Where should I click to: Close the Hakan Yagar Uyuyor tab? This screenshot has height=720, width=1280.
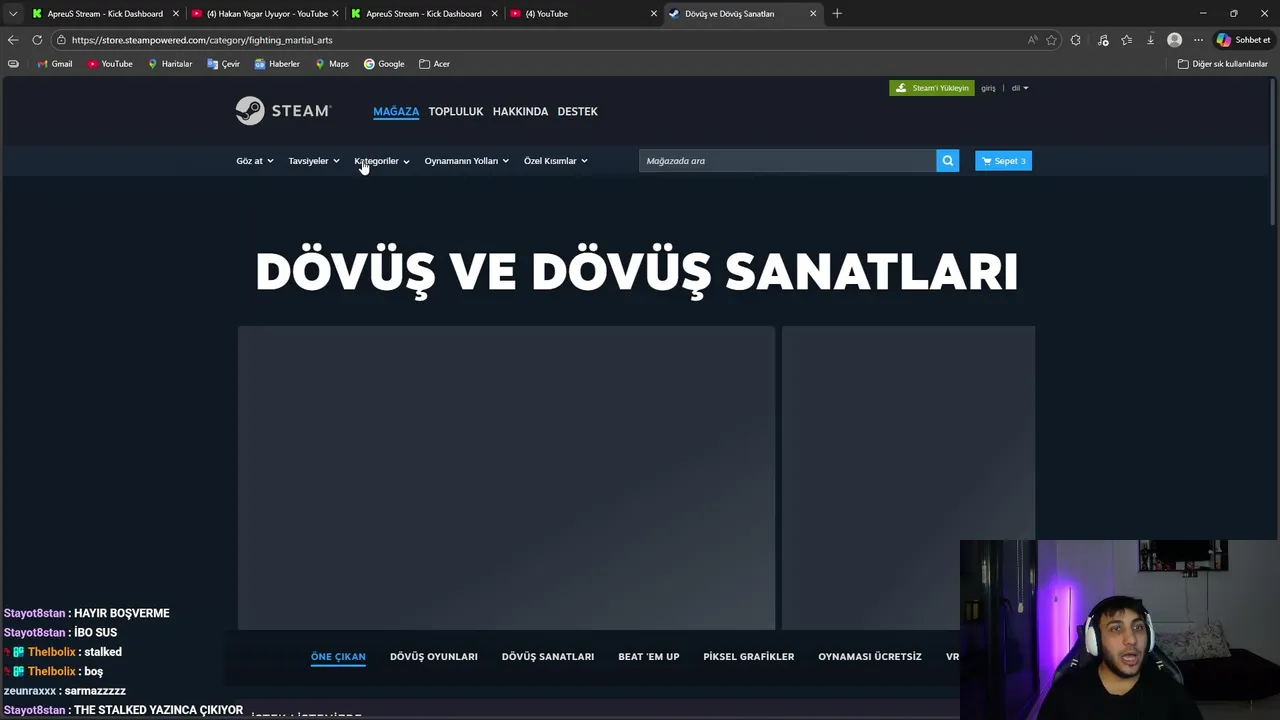(335, 14)
